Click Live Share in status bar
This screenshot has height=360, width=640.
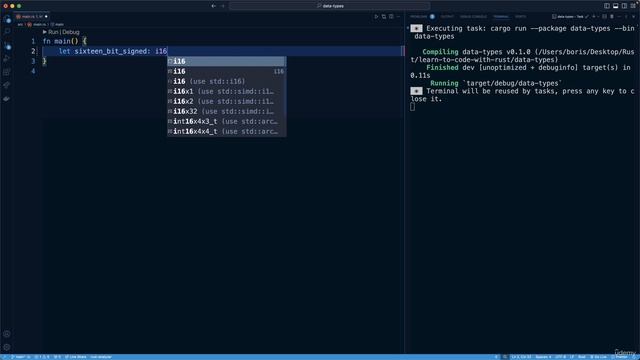[x=76, y=357]
